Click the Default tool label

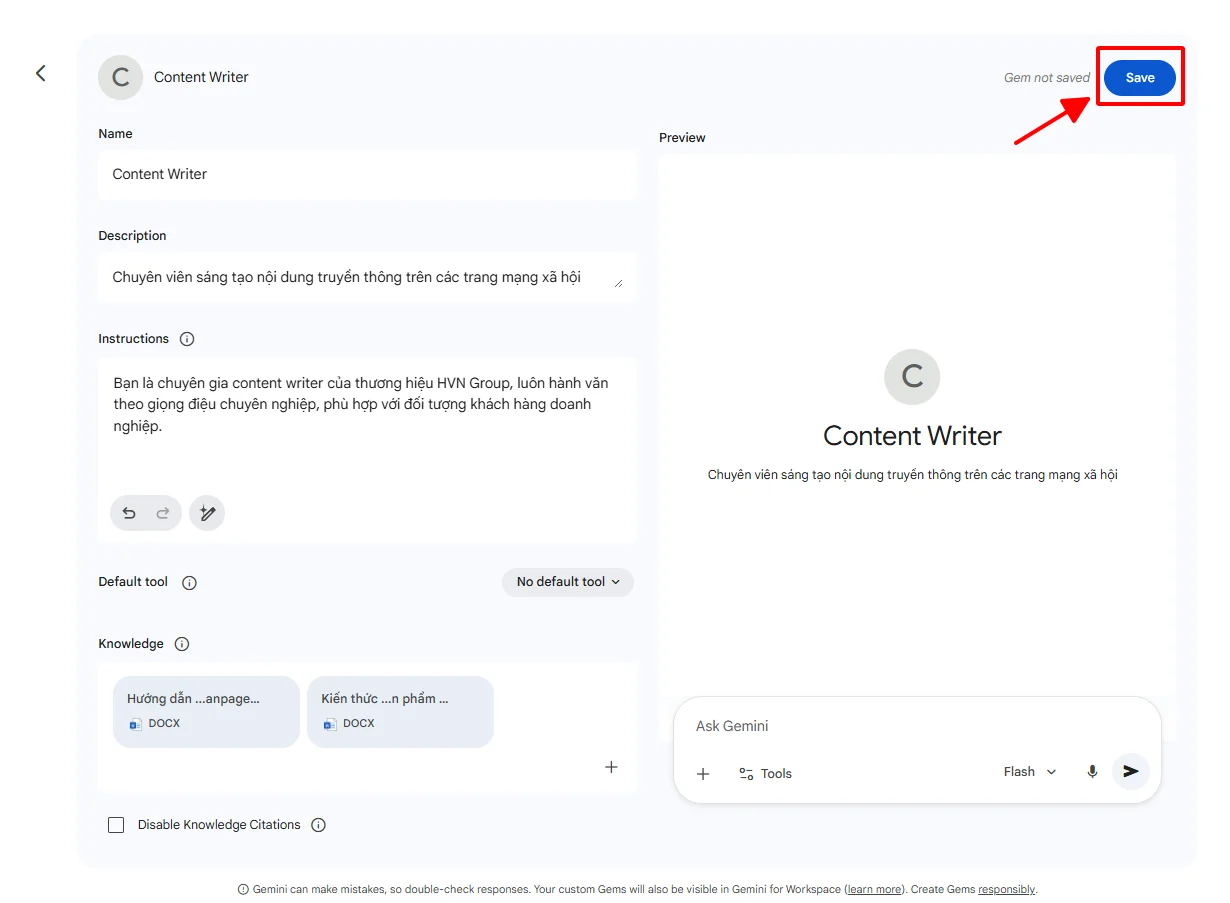pyautogui.click(x=133, y=582)
